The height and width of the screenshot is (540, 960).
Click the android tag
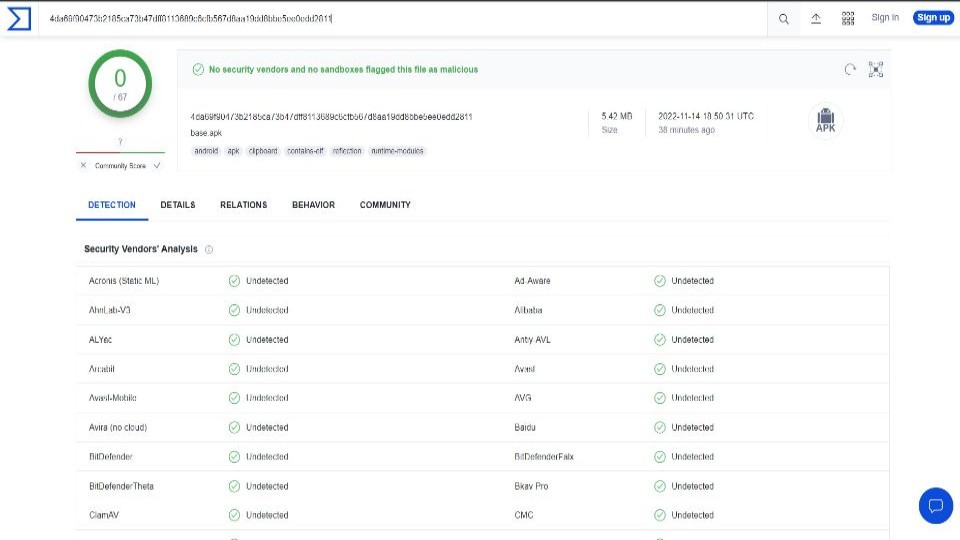206,151
